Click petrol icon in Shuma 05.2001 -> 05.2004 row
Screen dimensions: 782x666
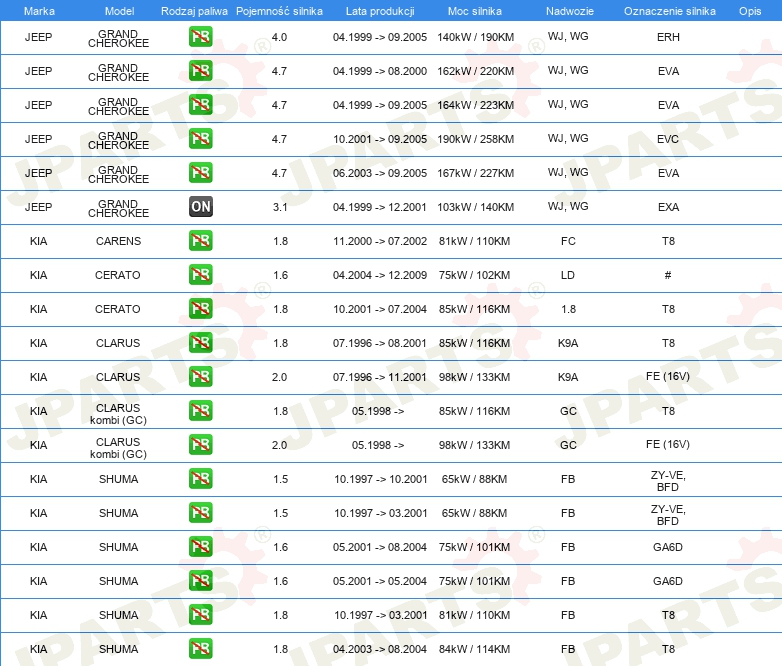tap(200, 581)
